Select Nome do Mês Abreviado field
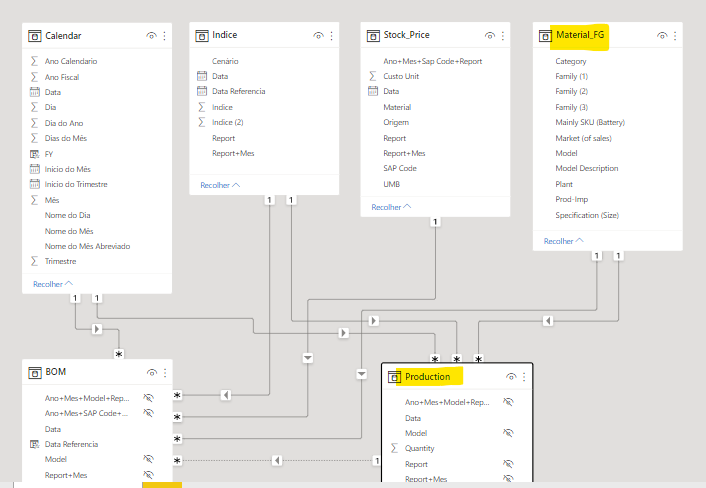Screen dimensions: 706x488 tap(87, 246)
